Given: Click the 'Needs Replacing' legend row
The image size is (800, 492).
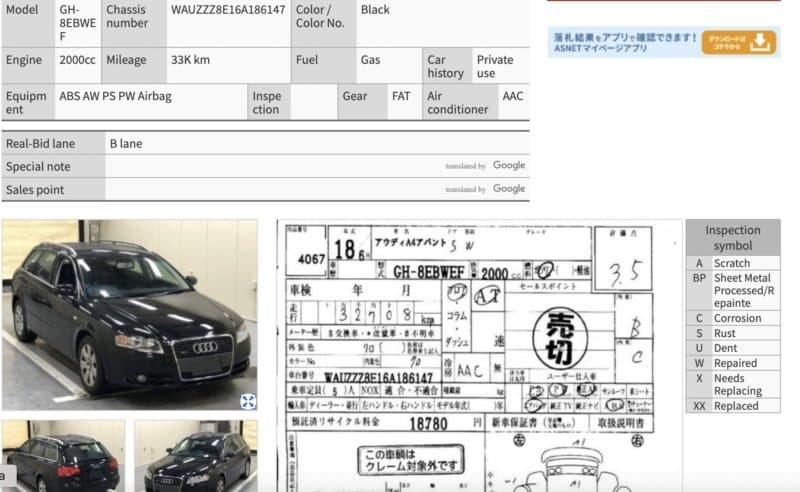Looking at the screenshot, I should tap(733, 384).
